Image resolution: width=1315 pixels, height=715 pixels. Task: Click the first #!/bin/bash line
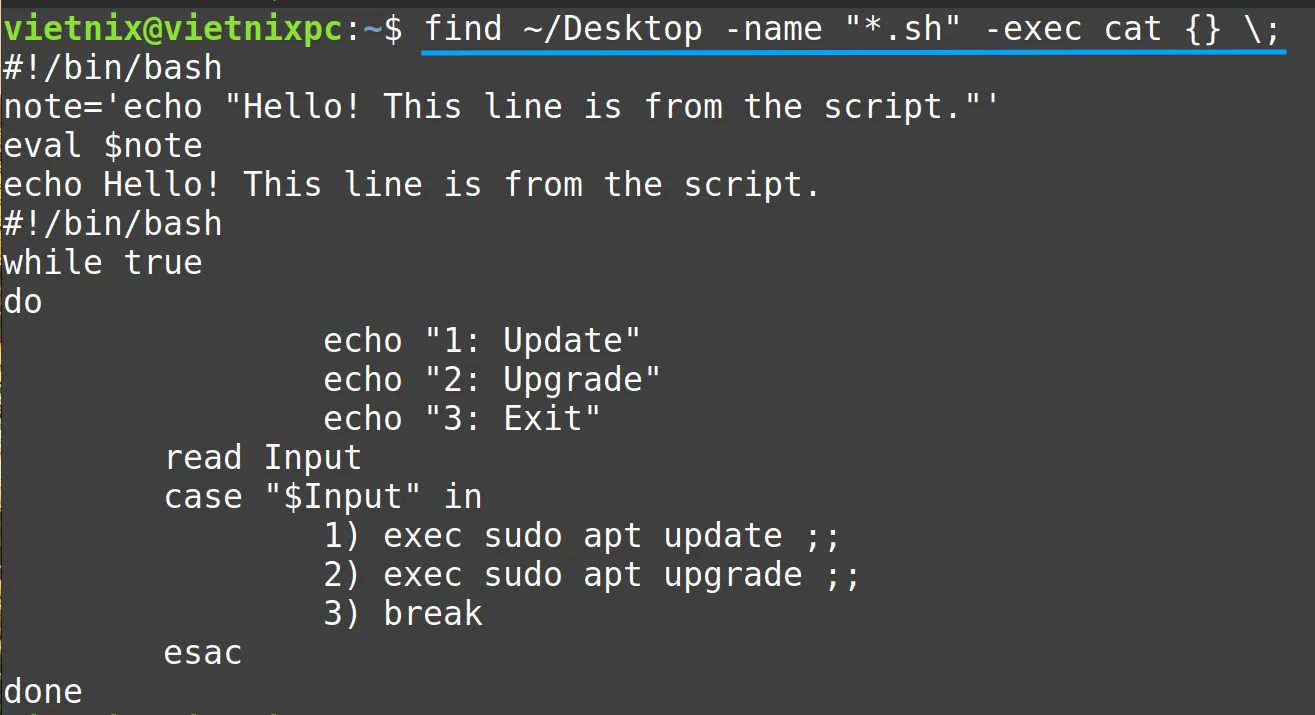113,68
